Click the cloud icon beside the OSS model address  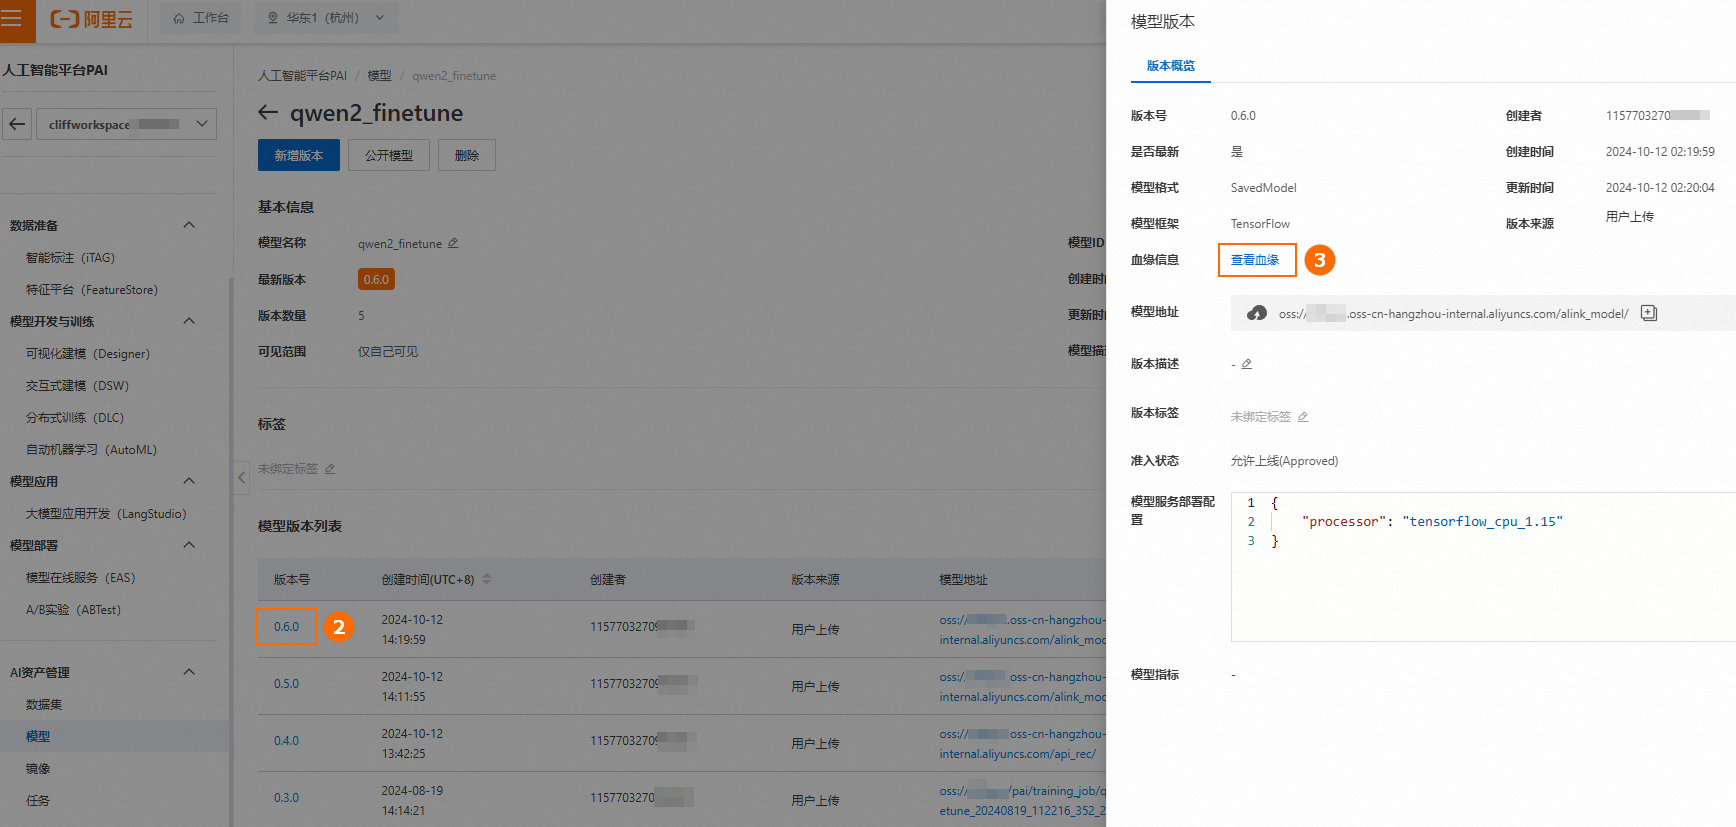point(1257,313)
